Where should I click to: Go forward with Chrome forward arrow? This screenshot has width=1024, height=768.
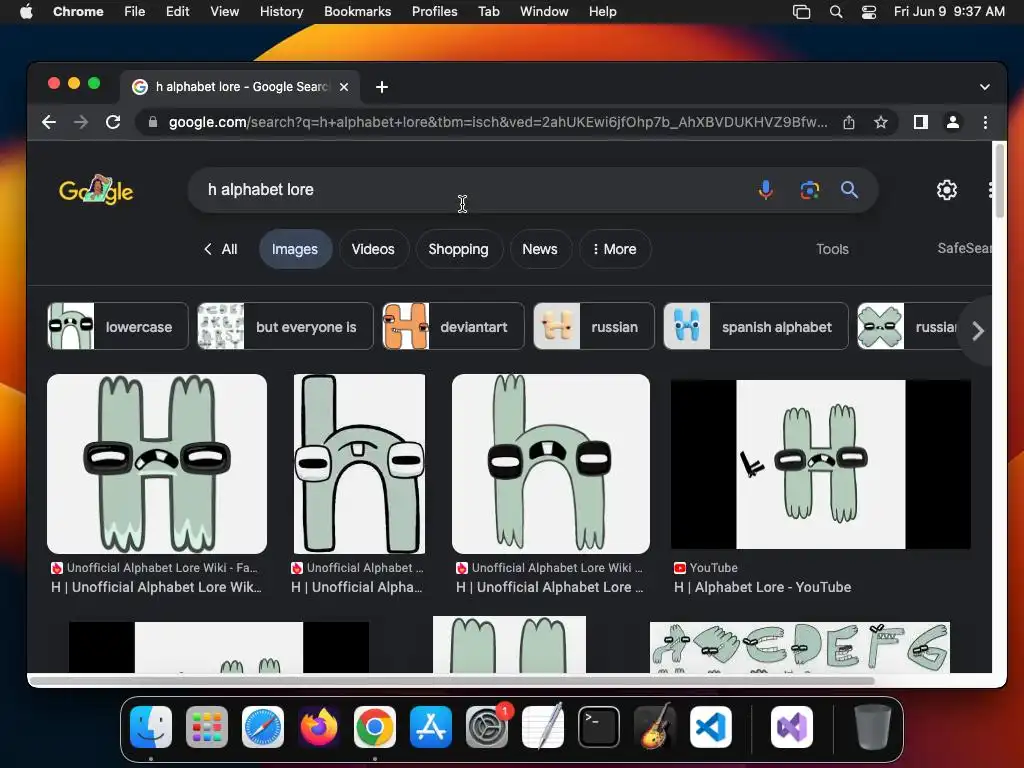[81, 122]
